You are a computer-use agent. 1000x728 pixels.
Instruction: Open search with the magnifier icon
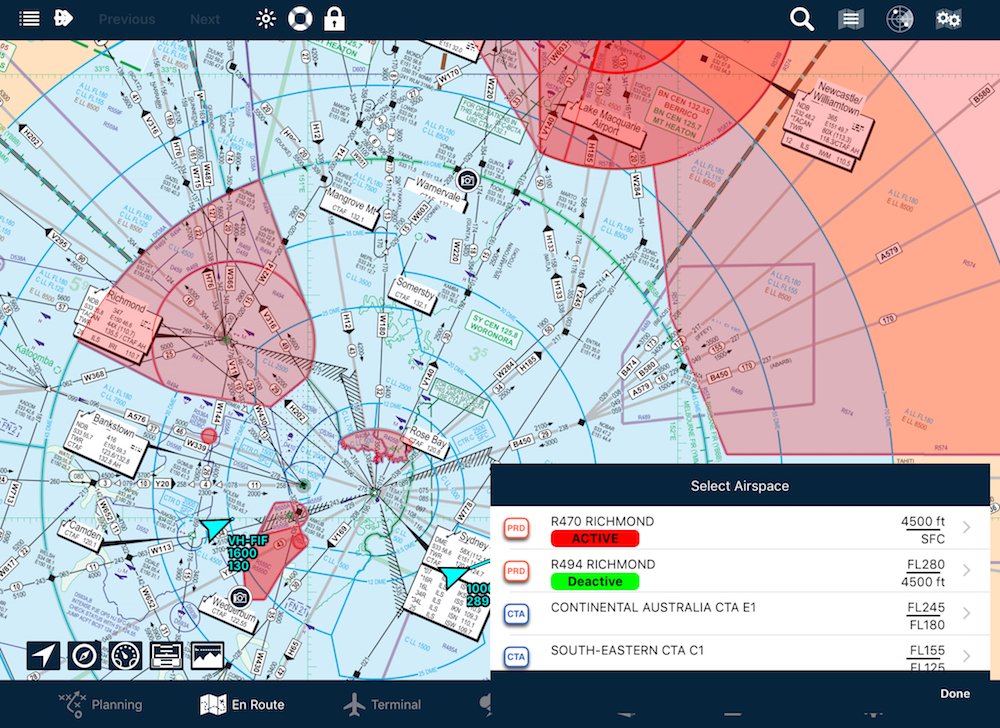(802, 19)
